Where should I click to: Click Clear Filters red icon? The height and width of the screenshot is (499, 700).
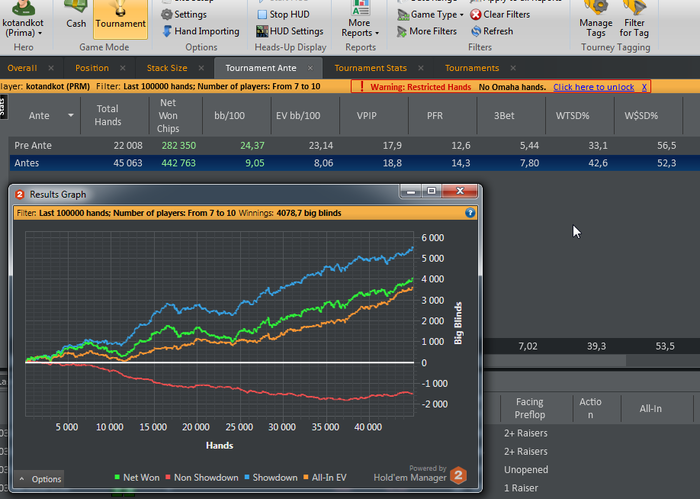[476, 14]
